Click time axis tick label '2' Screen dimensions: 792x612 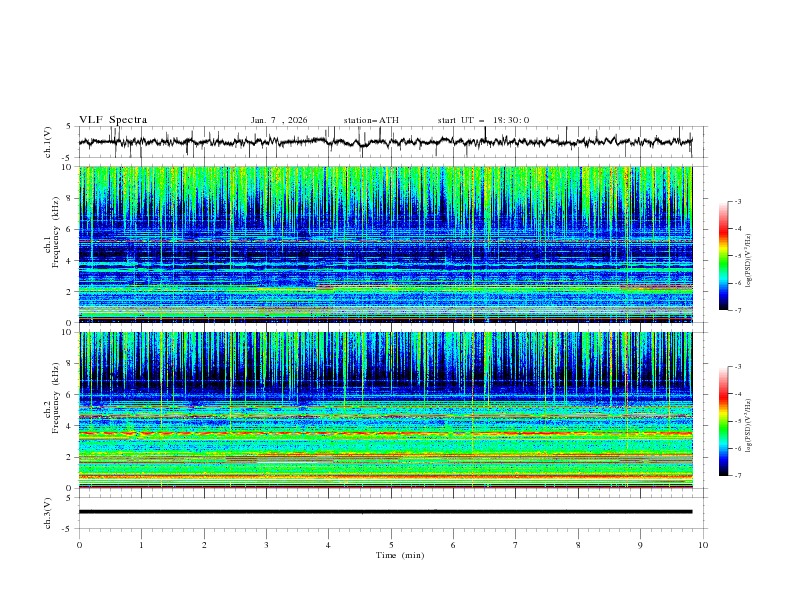[x=204, y=545]
